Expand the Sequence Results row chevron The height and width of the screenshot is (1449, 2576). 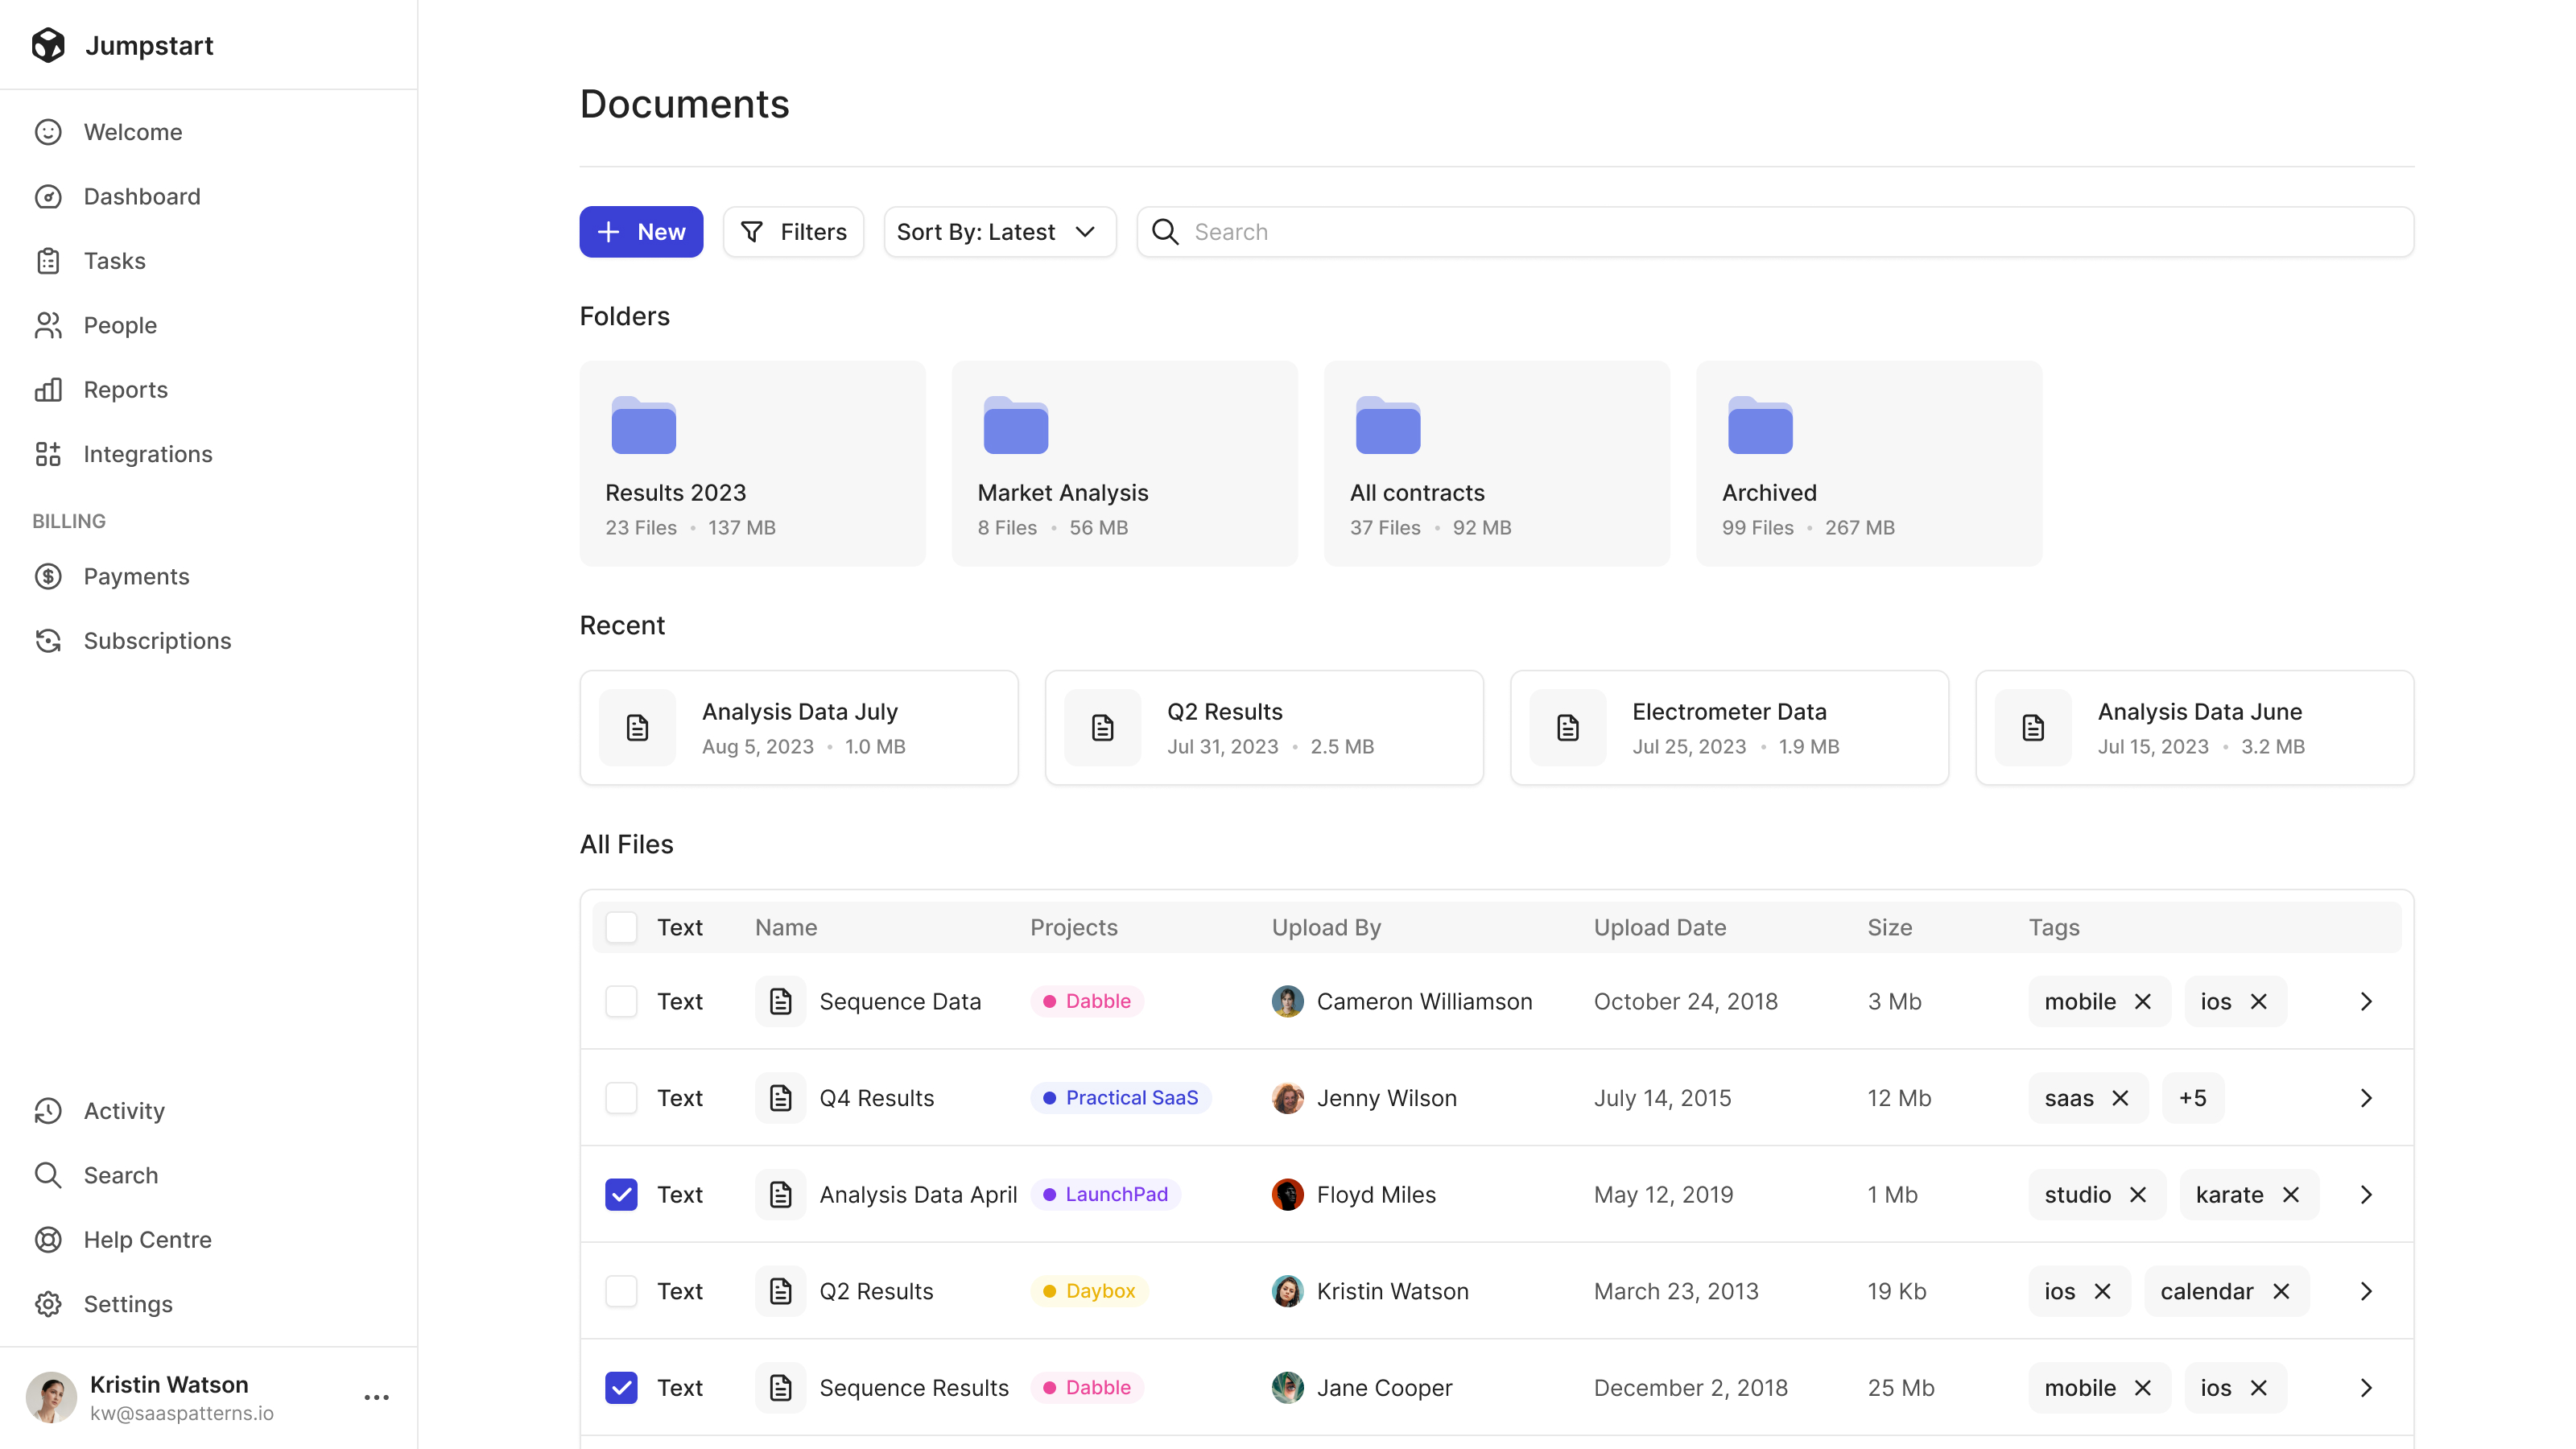2366,1388
